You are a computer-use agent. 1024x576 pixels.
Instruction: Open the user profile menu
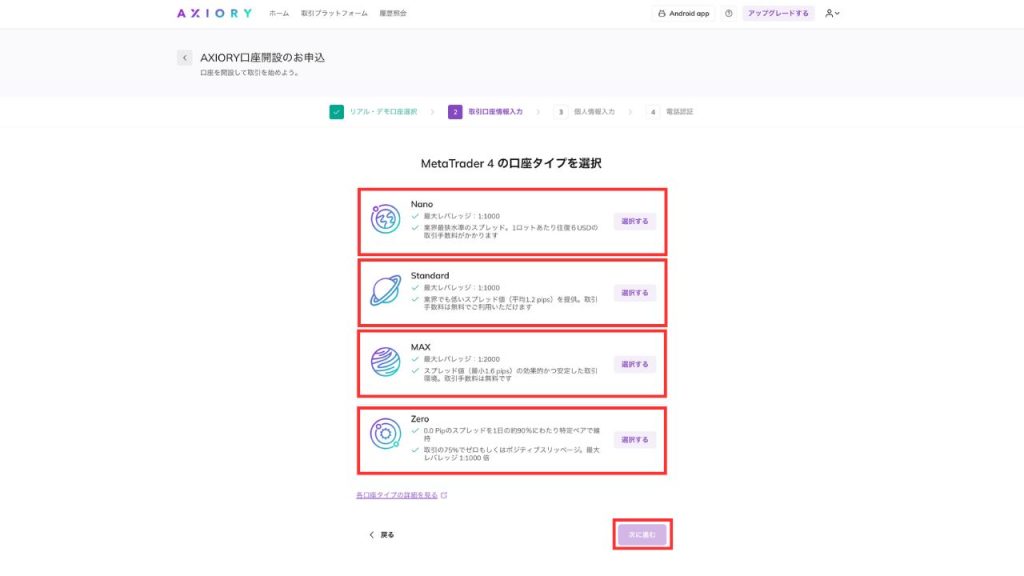pos(832,14)
